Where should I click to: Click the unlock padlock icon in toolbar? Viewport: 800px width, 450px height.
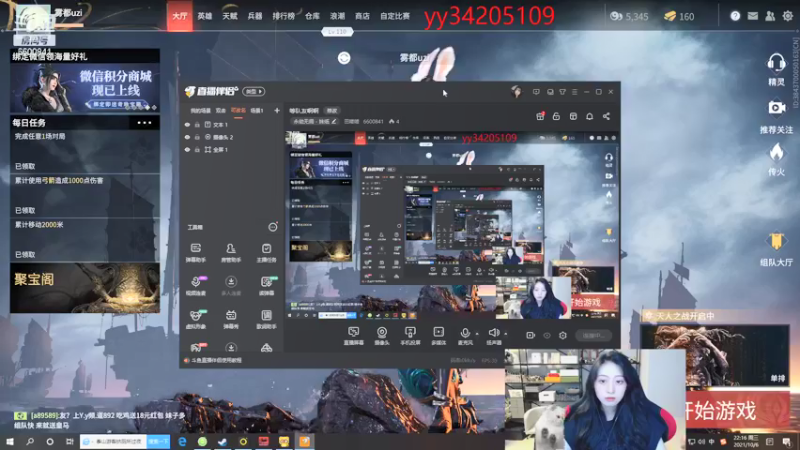(x=556, y=116)
